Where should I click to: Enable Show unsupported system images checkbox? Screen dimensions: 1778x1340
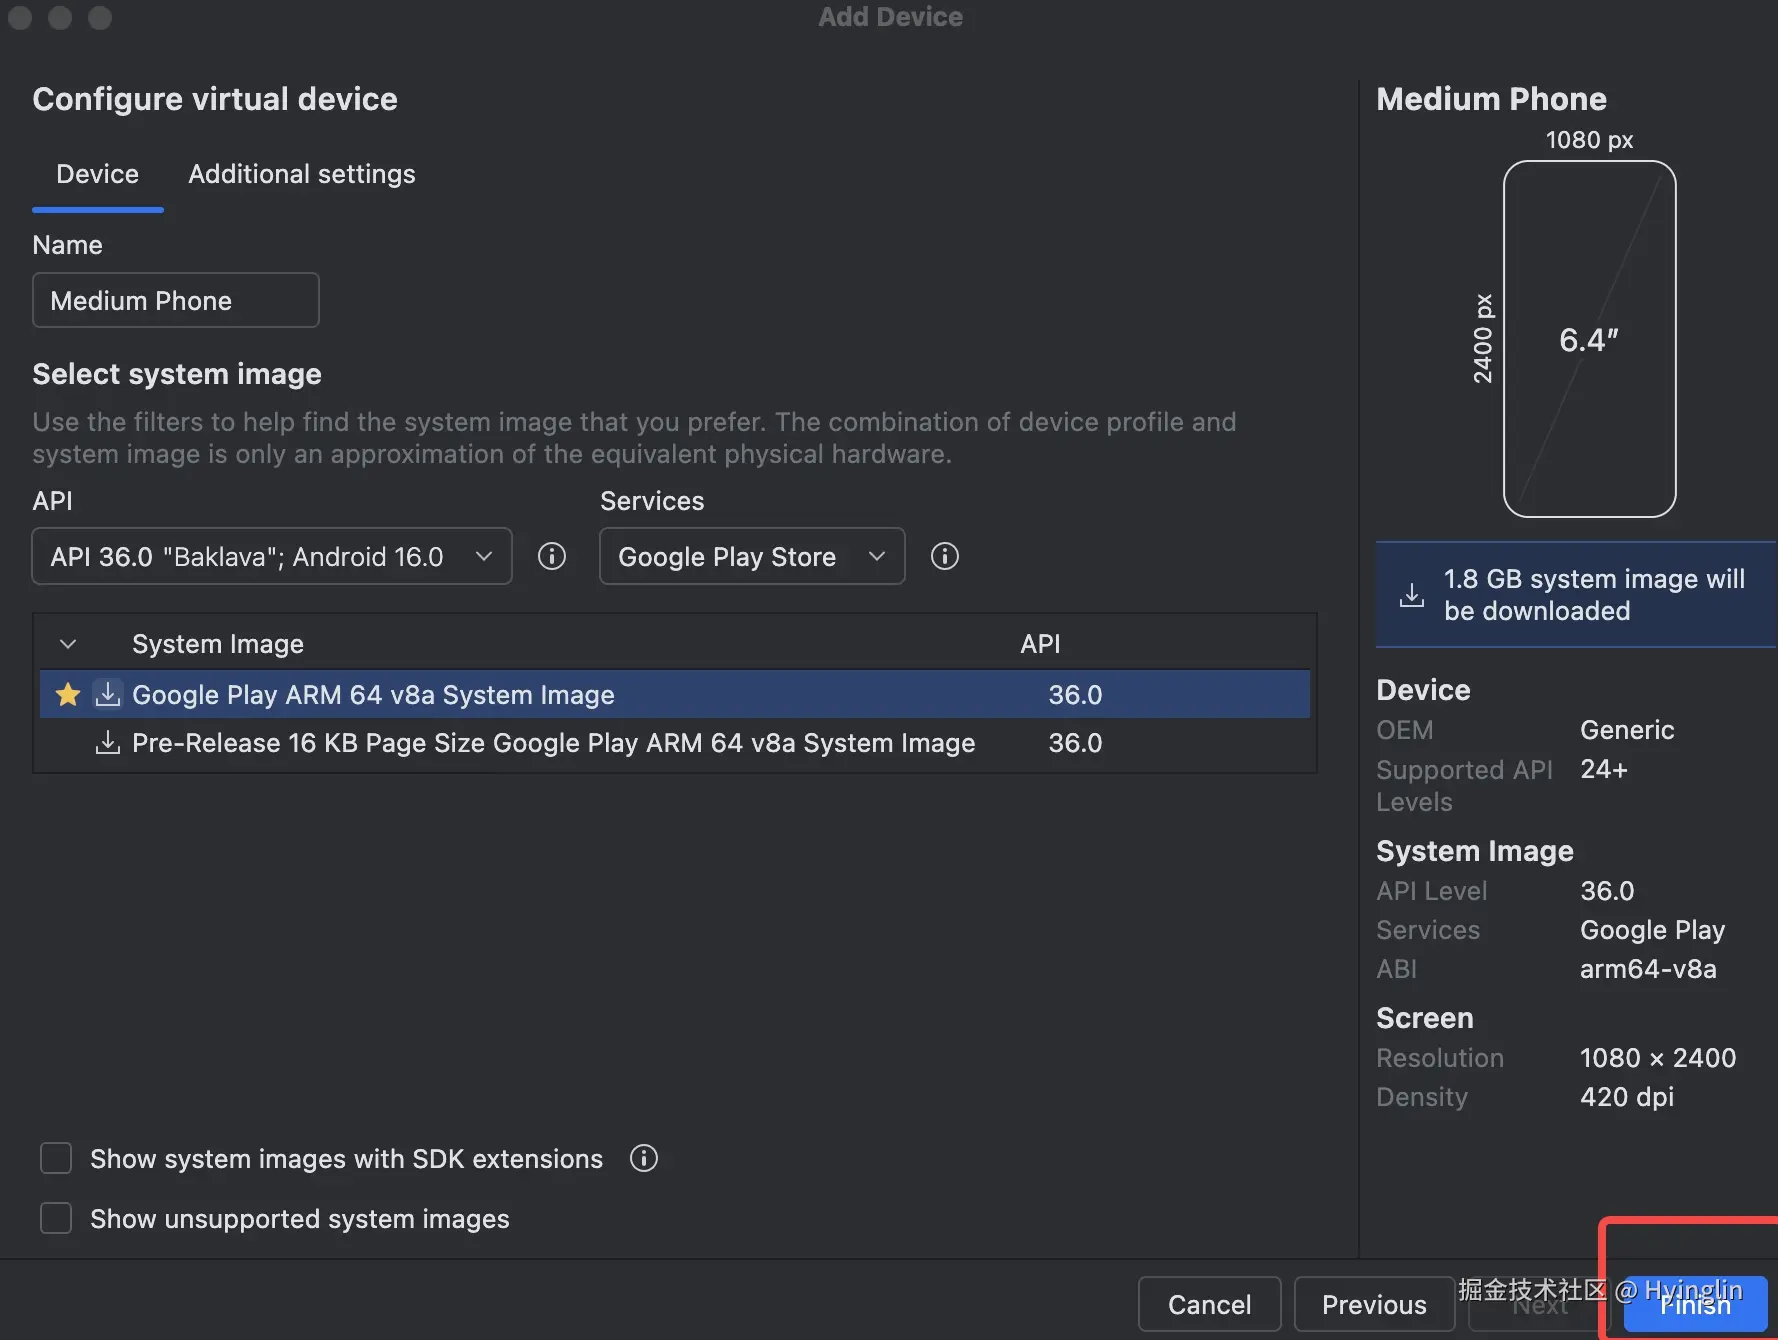(56, 1218)
